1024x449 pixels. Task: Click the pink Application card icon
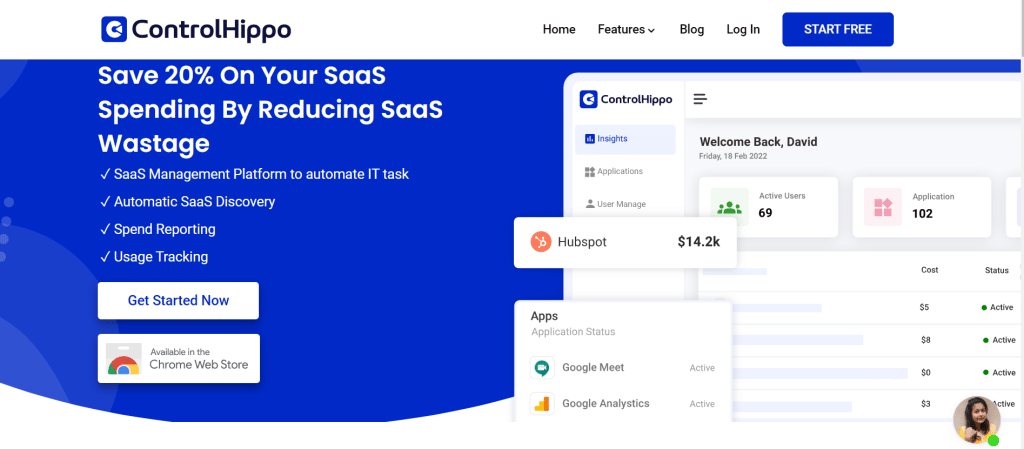(x=883, y=208)
